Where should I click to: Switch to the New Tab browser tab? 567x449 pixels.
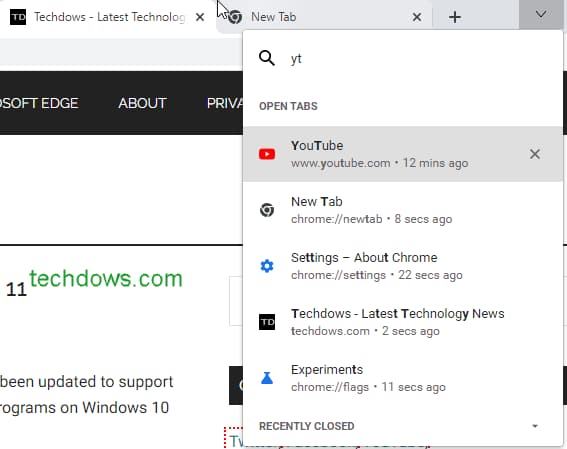[324, 17]
